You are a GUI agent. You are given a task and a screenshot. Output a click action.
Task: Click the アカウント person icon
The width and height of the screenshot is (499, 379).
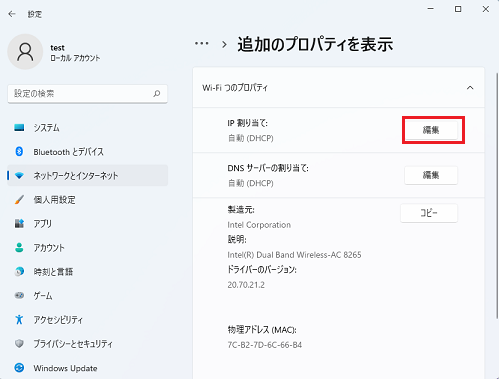19,248
